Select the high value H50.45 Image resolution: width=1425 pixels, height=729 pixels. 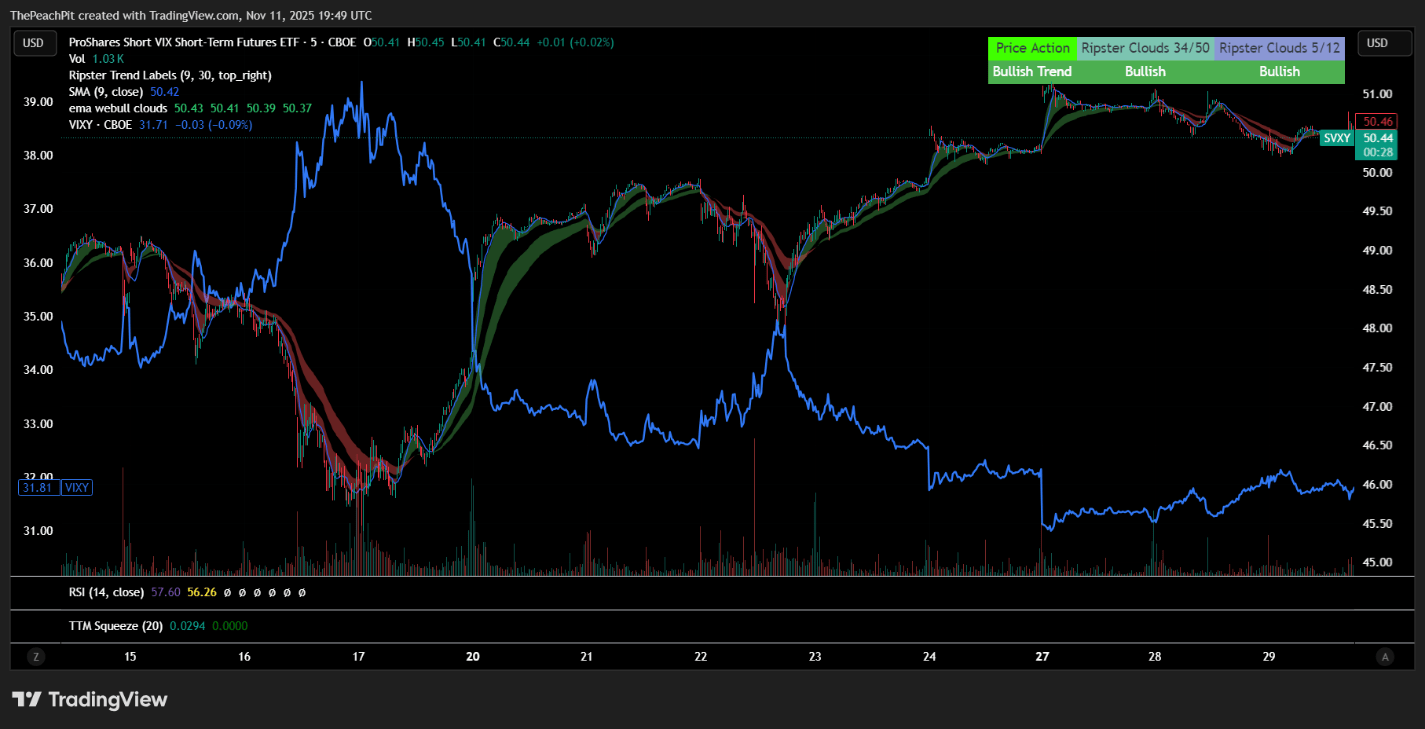427,42
